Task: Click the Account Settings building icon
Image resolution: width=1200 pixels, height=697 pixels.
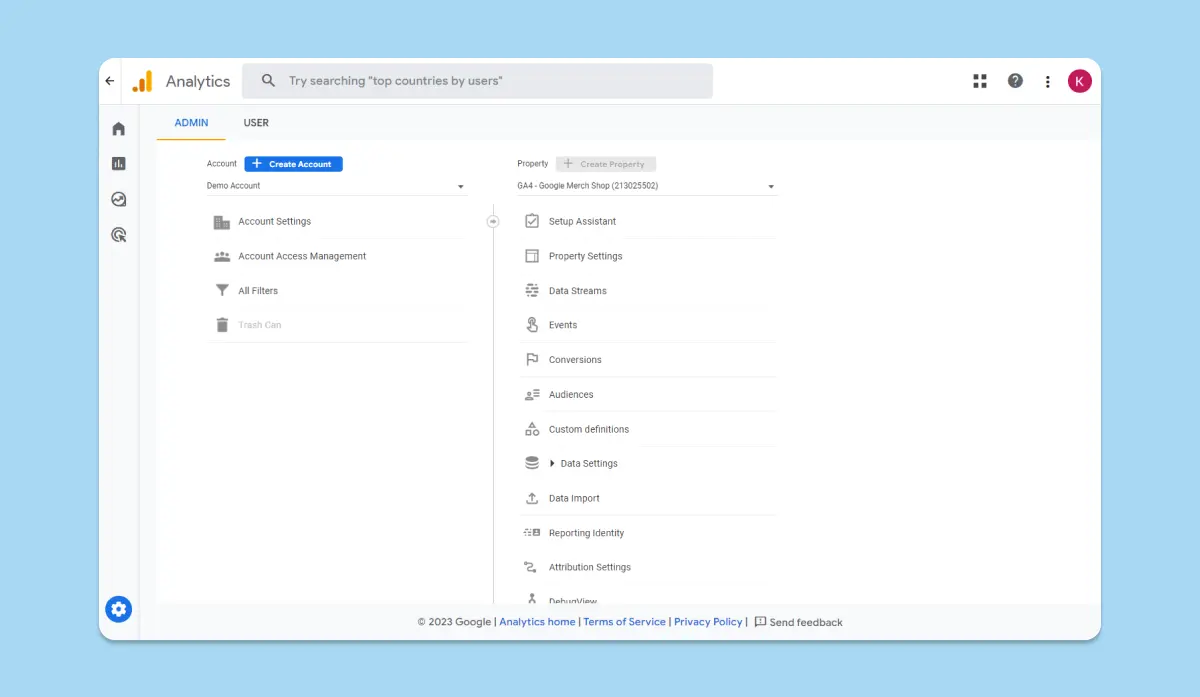Action: click(x=222, y=222)
